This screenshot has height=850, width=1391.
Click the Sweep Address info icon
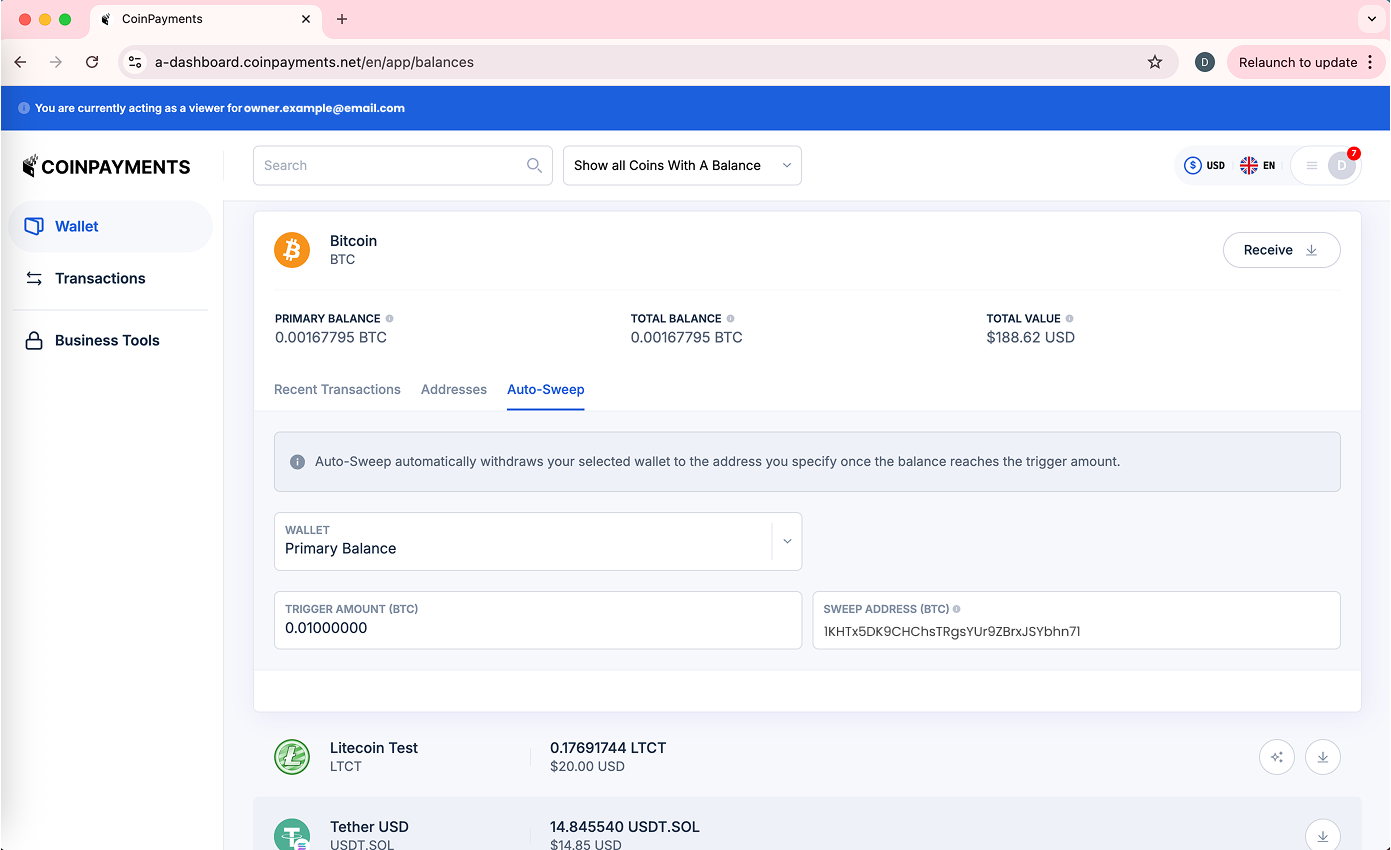pyautogui.click(x=957, y=609)
